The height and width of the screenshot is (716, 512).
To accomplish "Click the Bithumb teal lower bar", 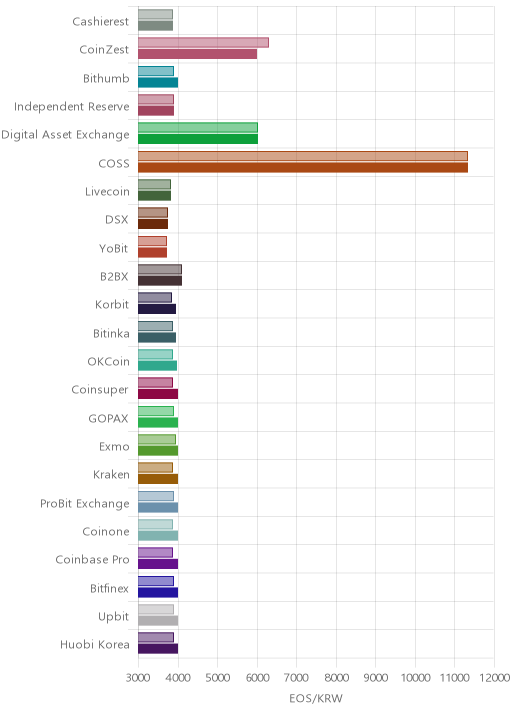I will click(x=158, y=83).
